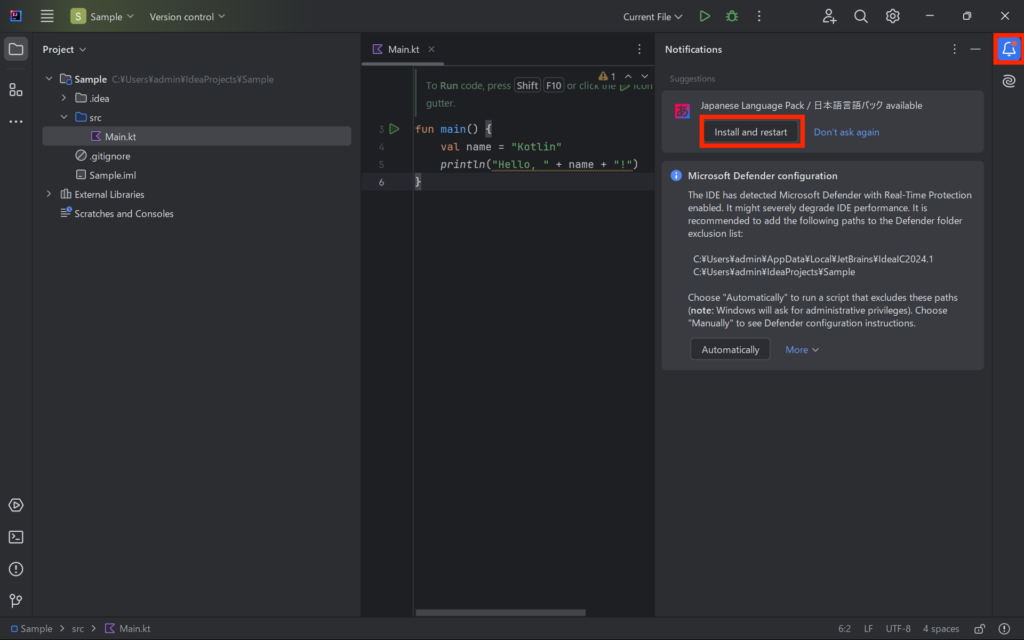Toggle the Project tool window folder icon
Screen dimensions: 1024x640
point(16,49)
